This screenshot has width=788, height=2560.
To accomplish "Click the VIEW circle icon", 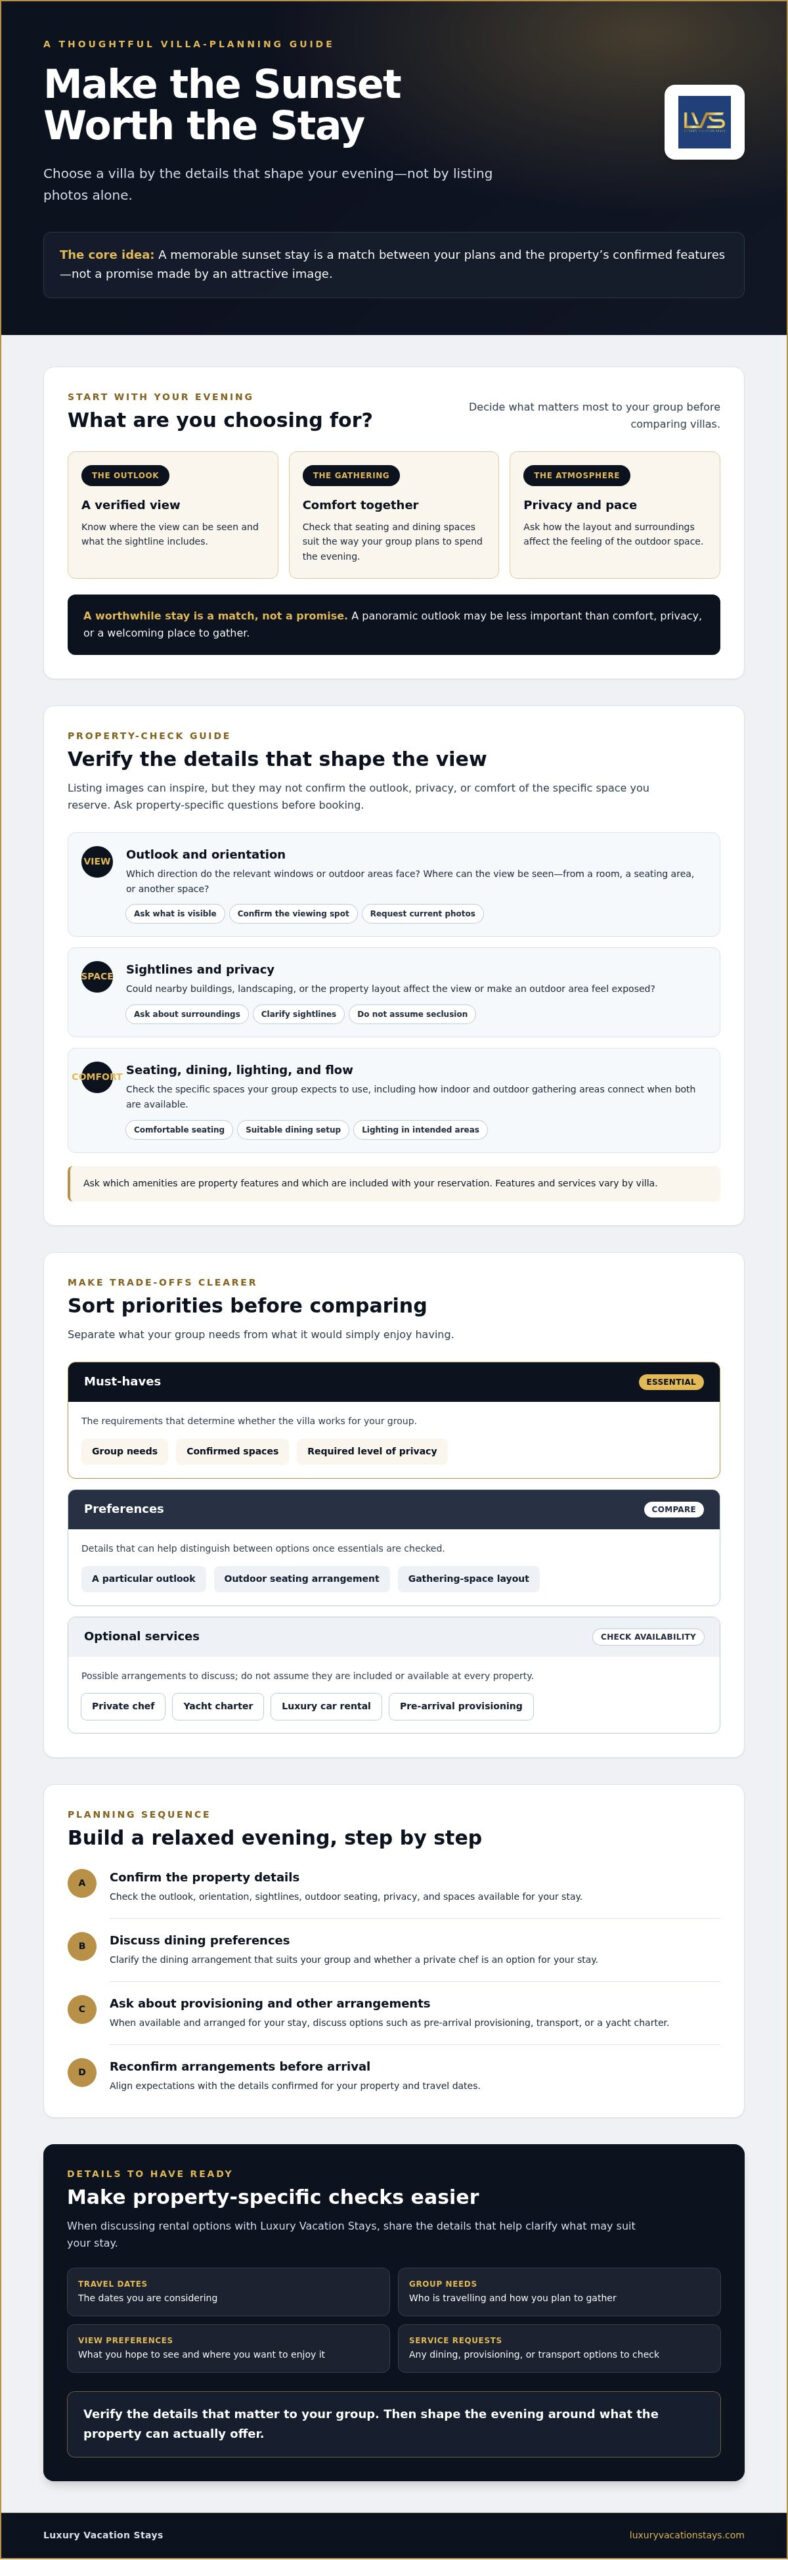I will 97,861.
